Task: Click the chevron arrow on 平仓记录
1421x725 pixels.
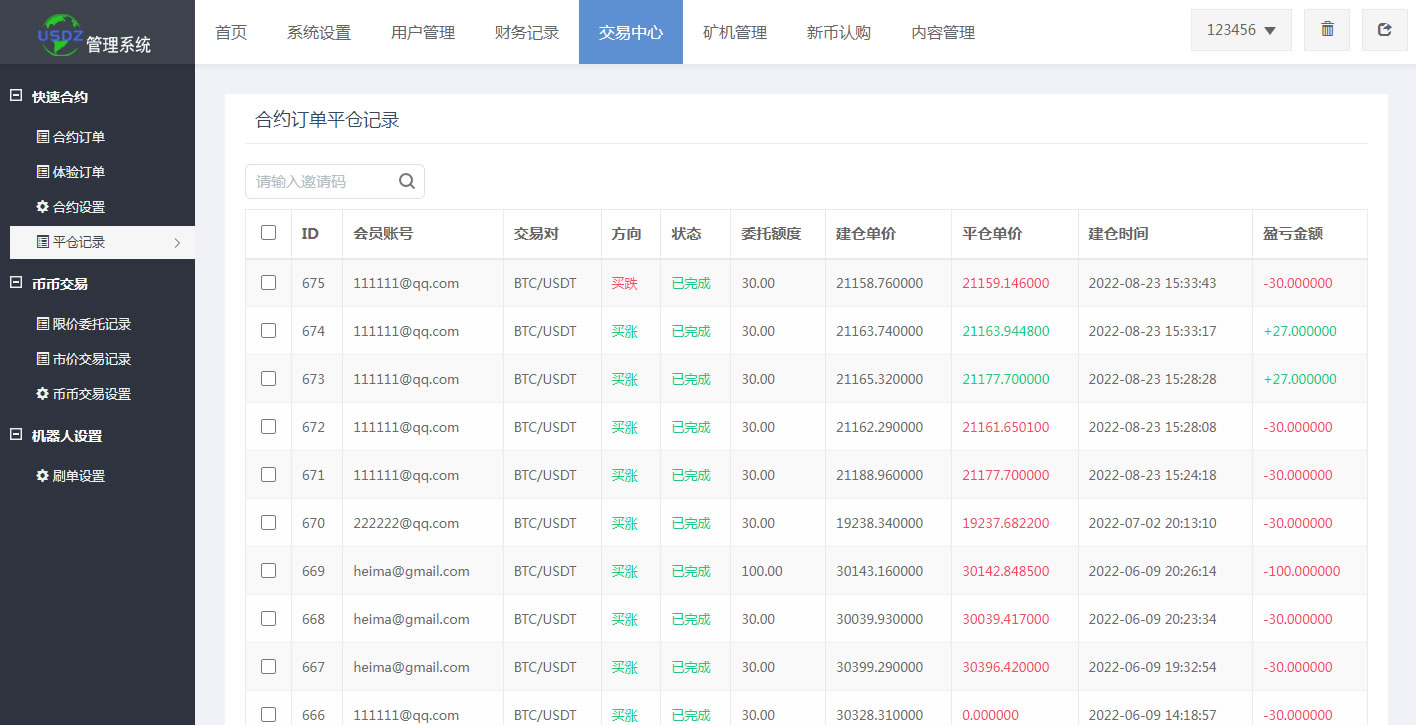Action: [177, 242]
